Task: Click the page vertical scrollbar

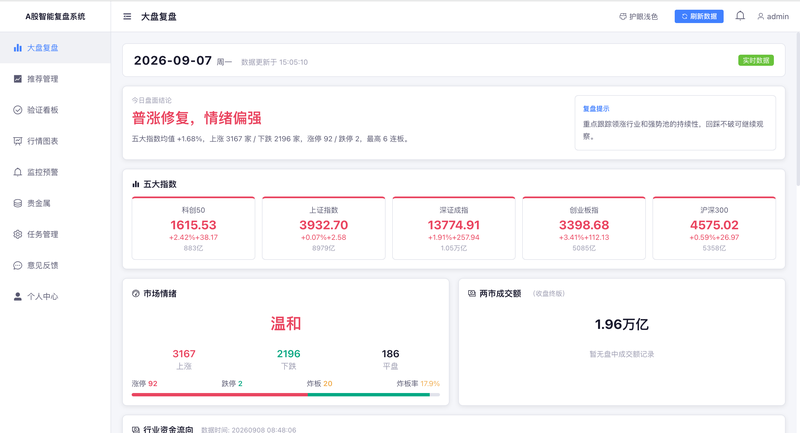Action: 798,108
